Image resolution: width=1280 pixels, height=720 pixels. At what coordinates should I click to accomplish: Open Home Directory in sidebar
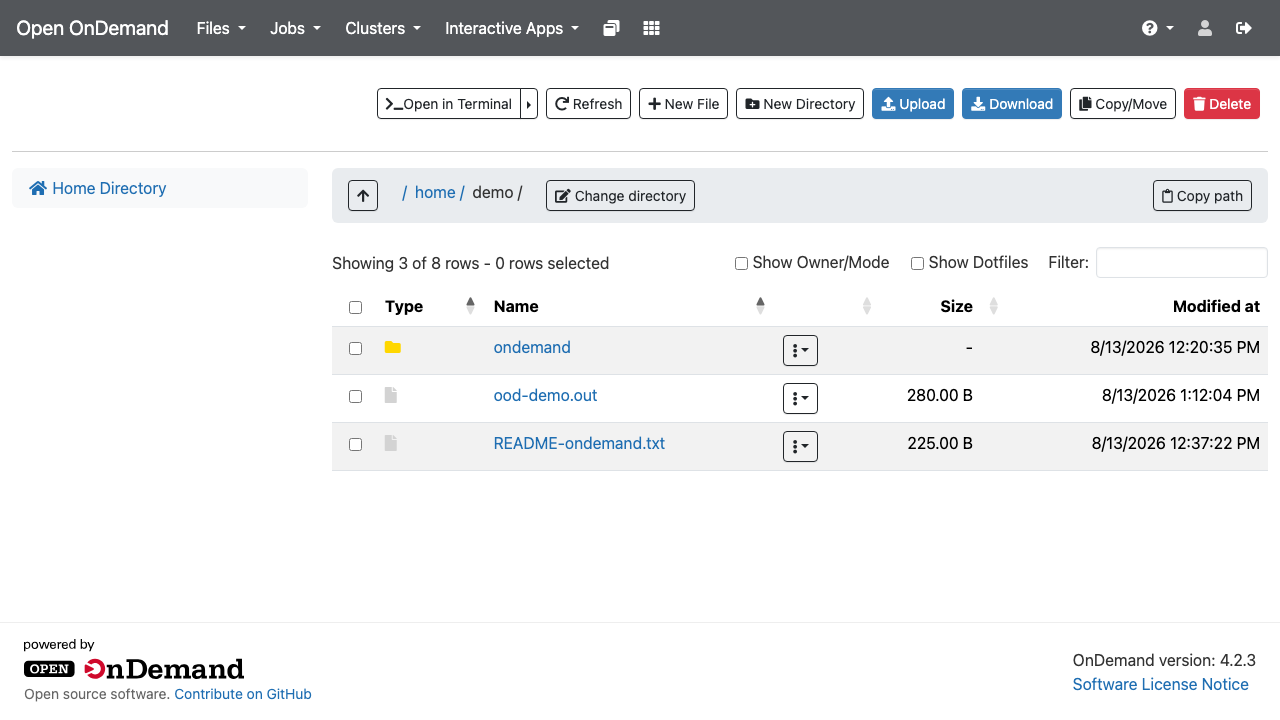98,188
